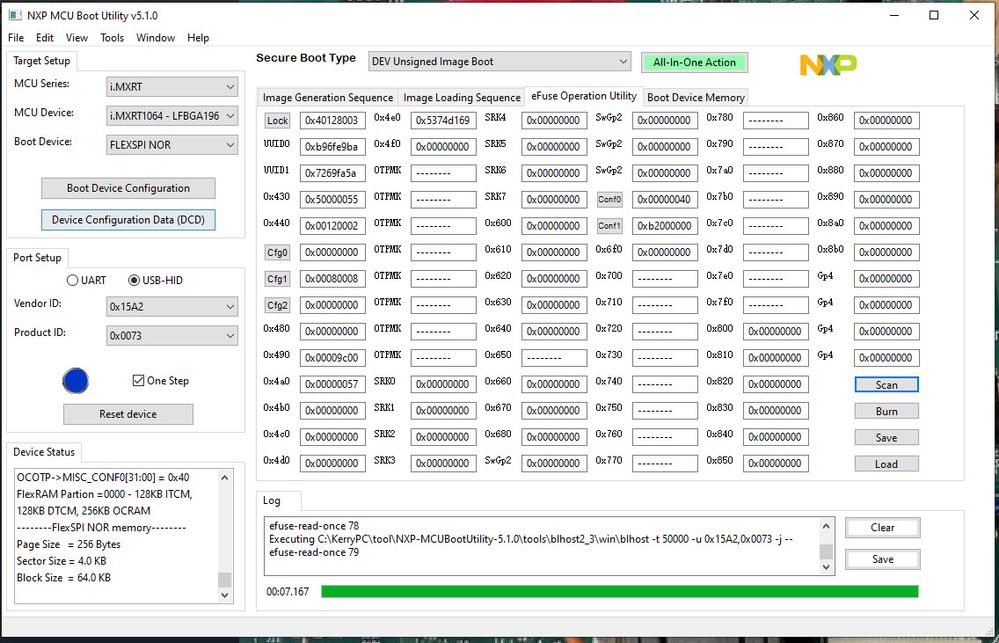Click the 0x4e0 field 0x5374d169
This screenshot has height=643, width=999.
443,120
